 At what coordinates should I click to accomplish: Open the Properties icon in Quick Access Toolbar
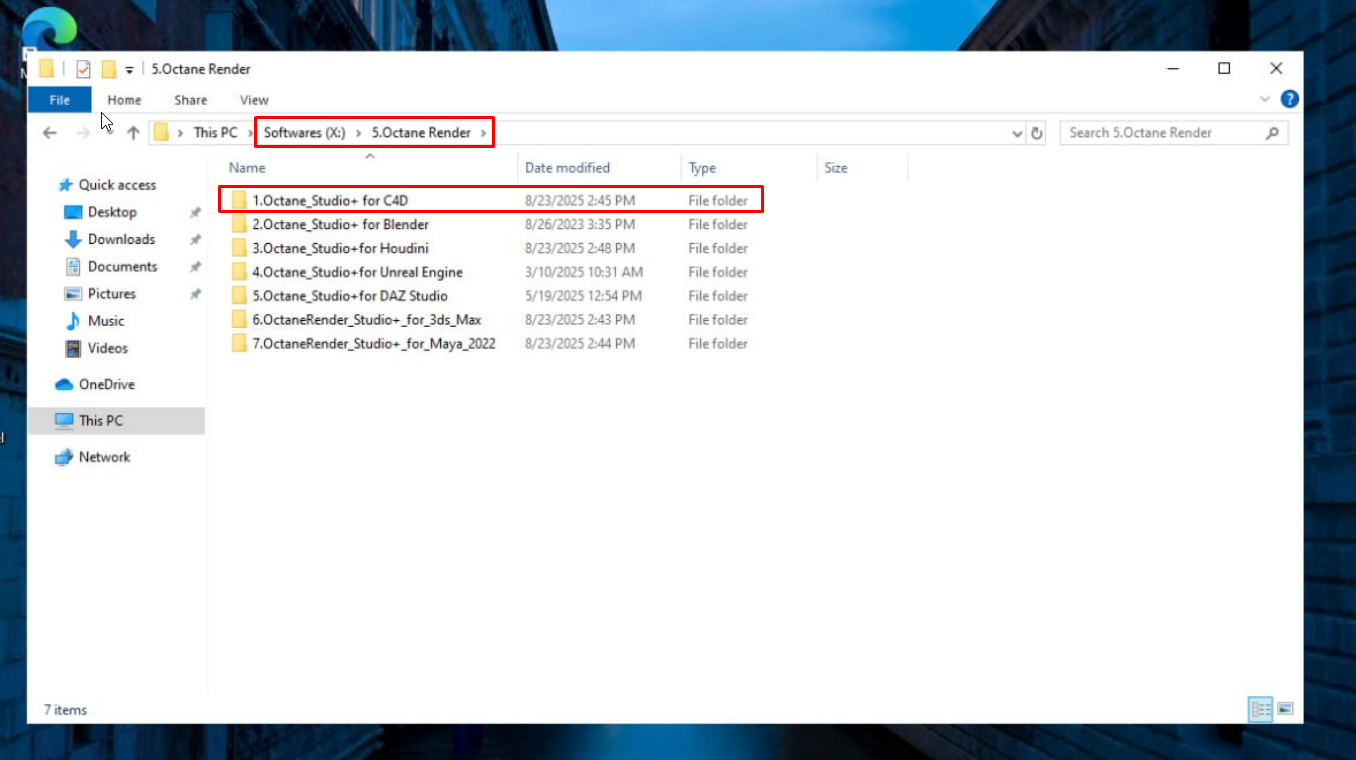[x=83, y=69]
